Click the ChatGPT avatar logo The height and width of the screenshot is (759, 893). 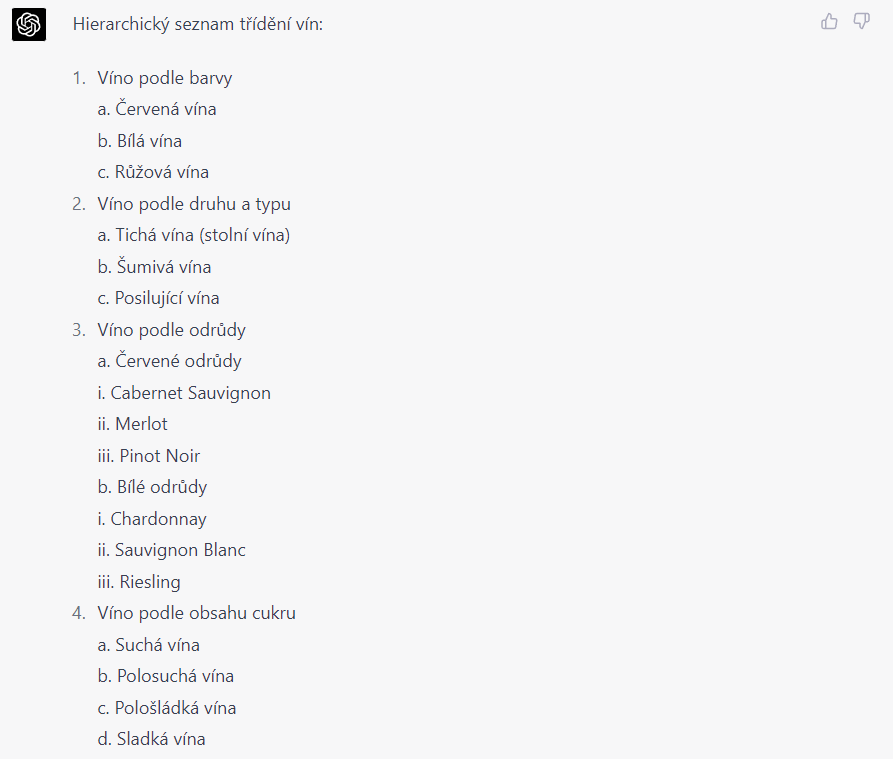coord(29,24)
